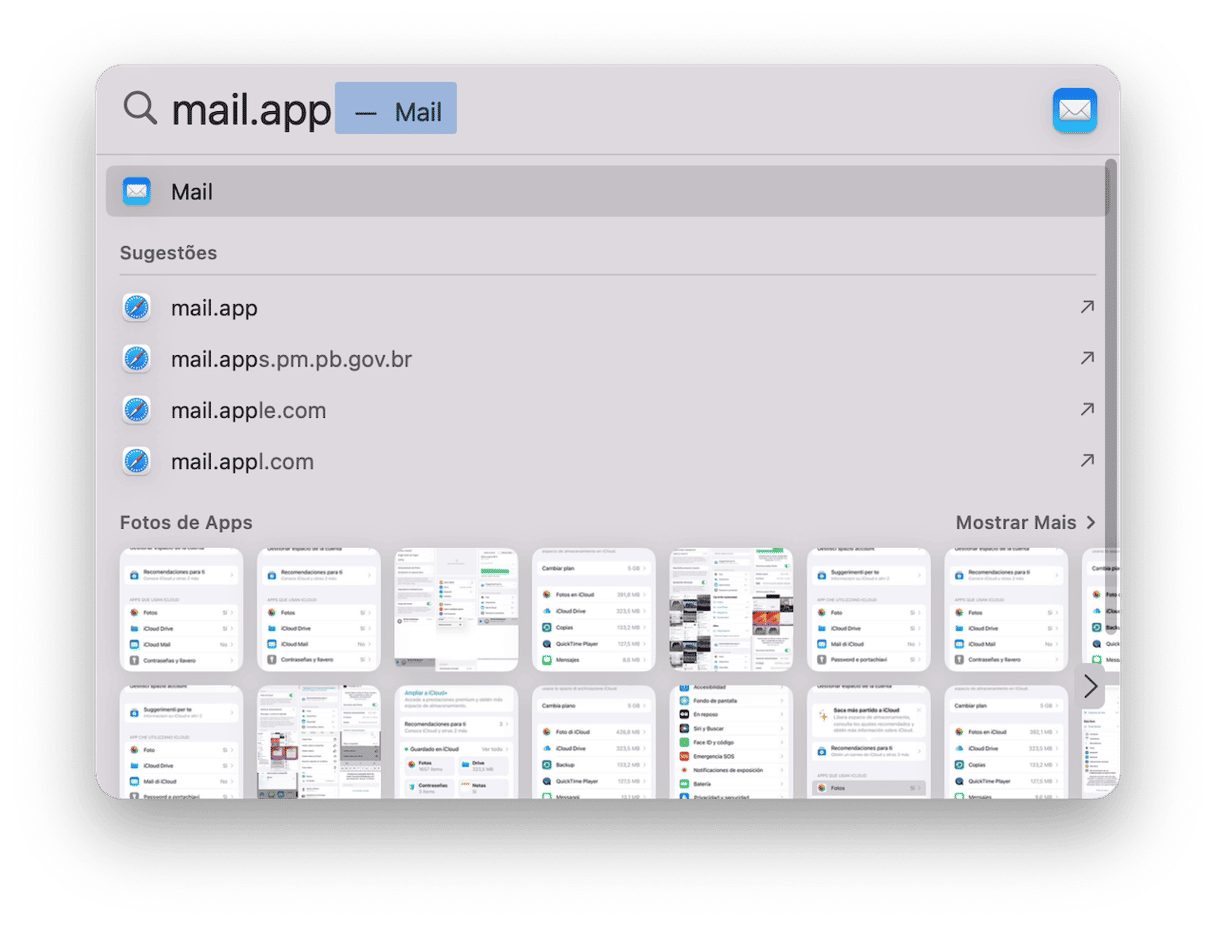Click the arrow icon on the mail.appl.com row
This screenshot has height=925, width=1216.
tap(1087, 461)
